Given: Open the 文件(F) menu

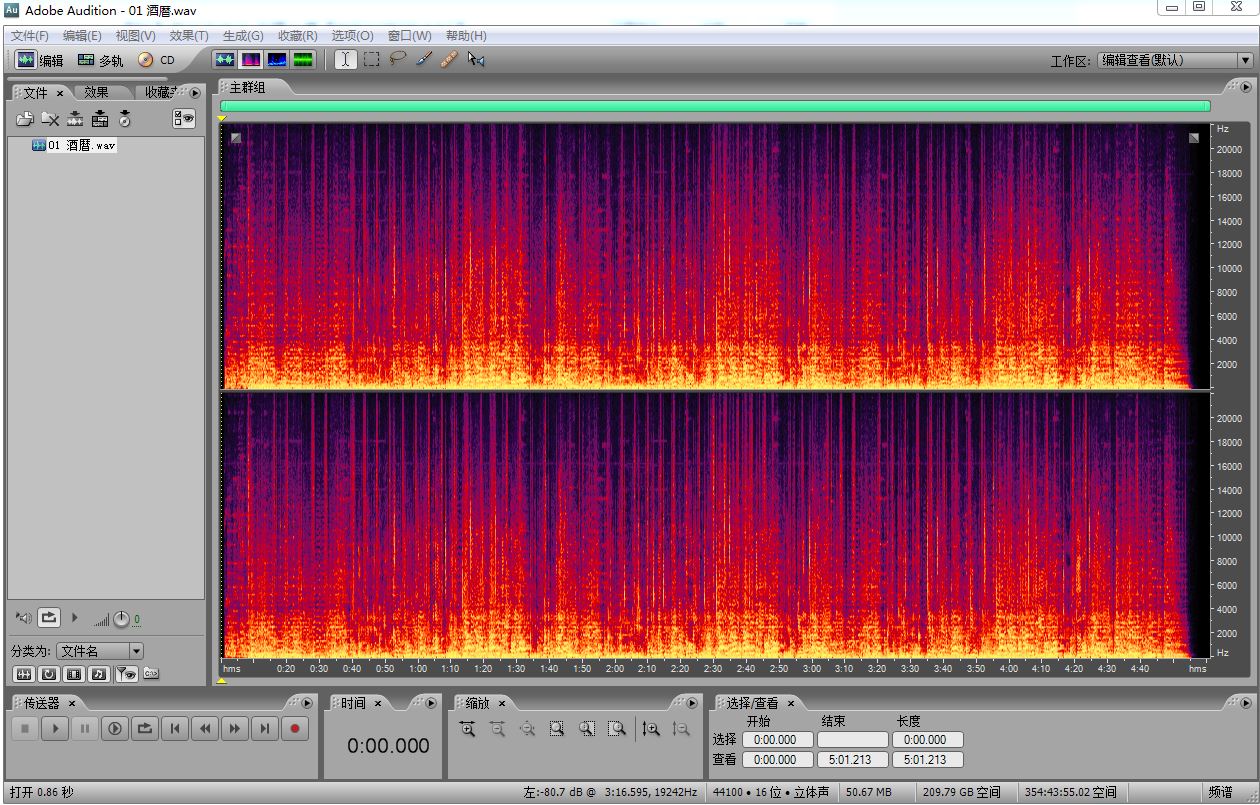Looking at the screenshot, I should click(x=30, y=35).
